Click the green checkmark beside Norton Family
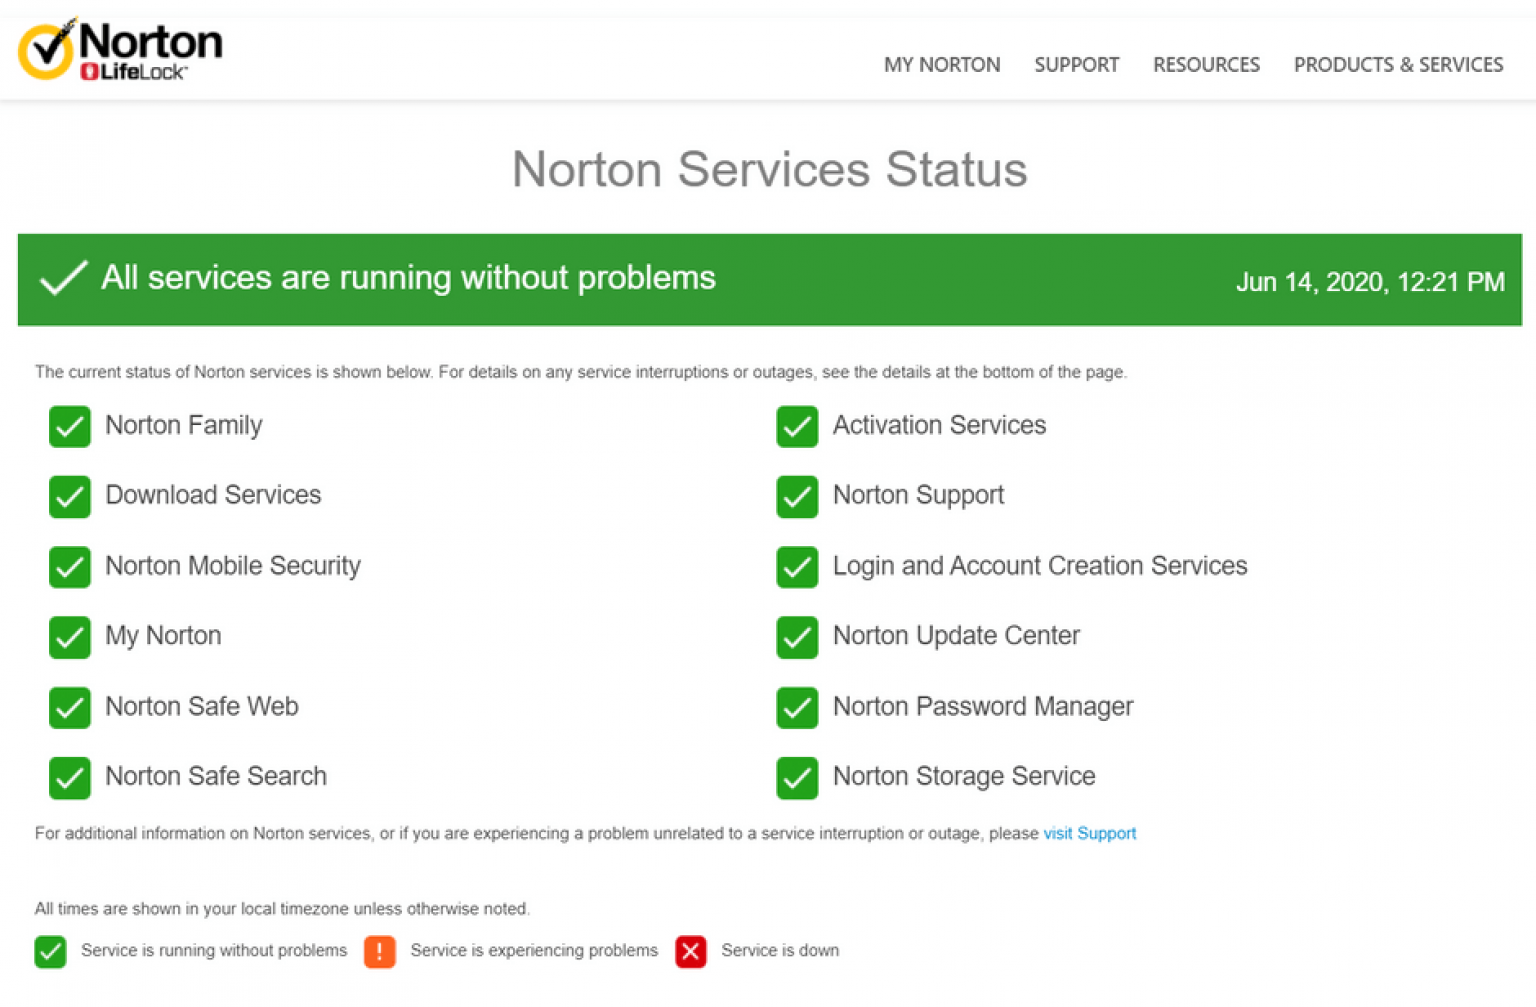The width and height of the screenshot is (1536, 1007). 69,426
